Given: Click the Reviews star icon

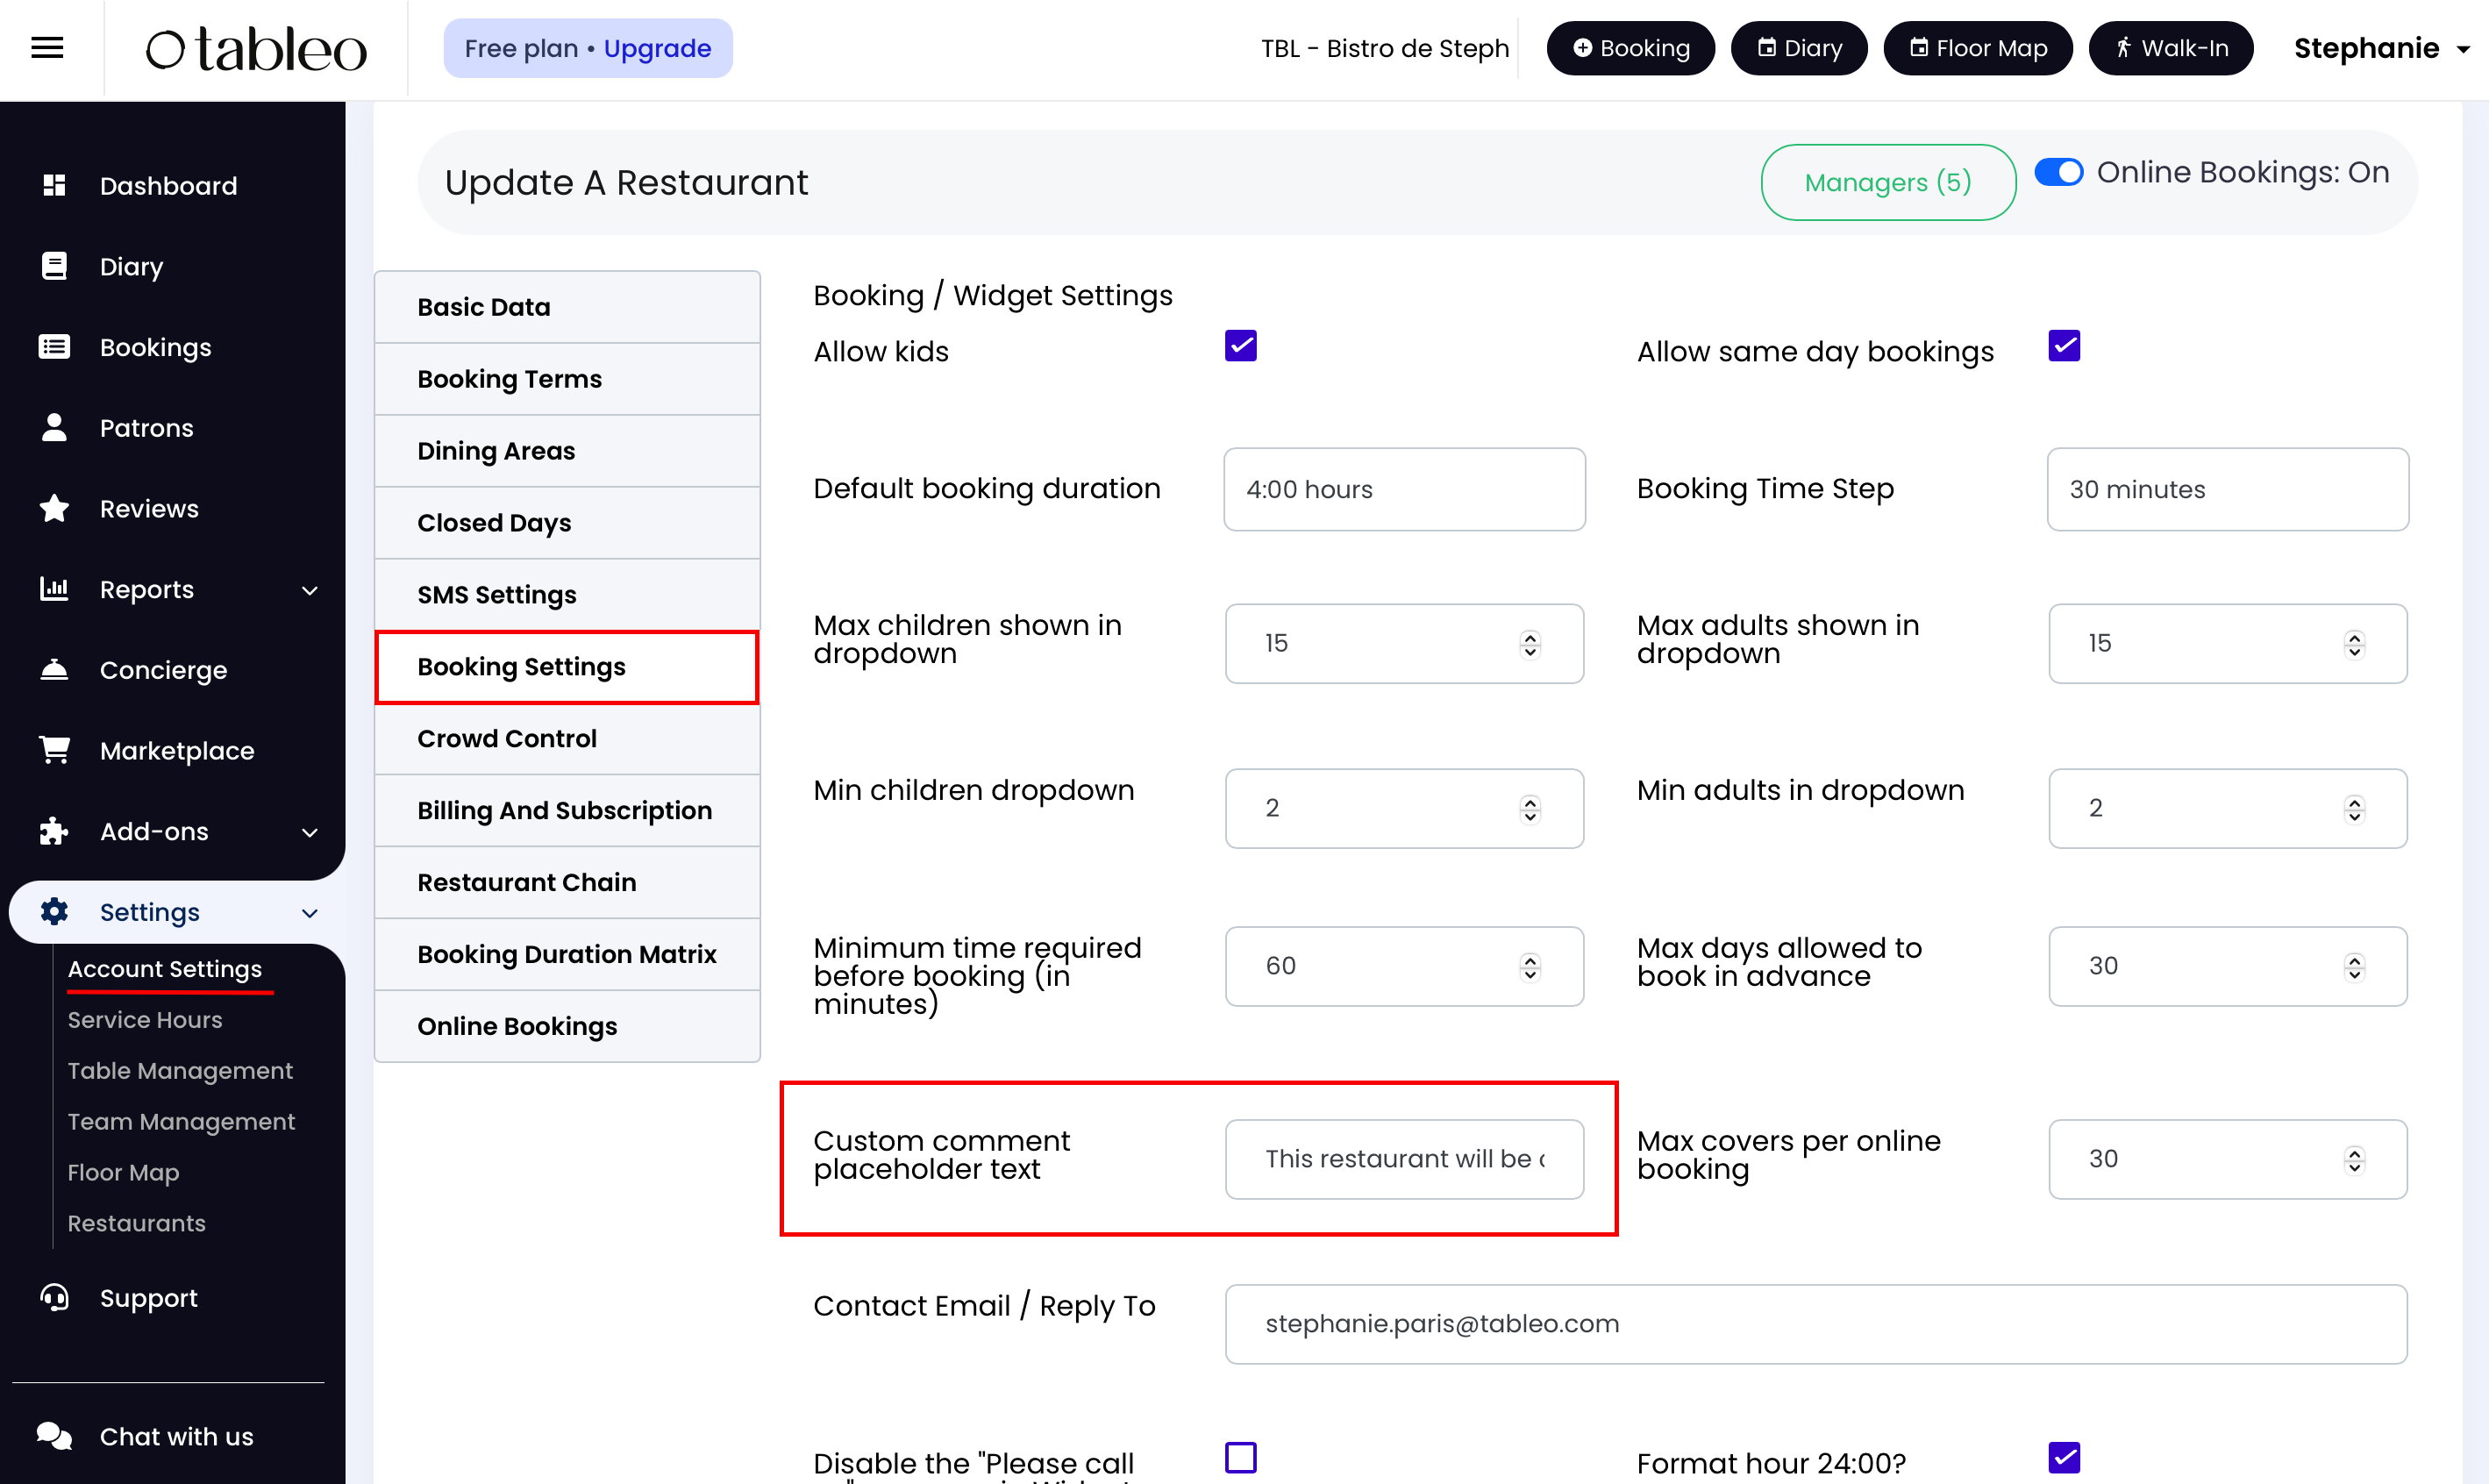Looking at the screenshot, I should tap(54, 508).
